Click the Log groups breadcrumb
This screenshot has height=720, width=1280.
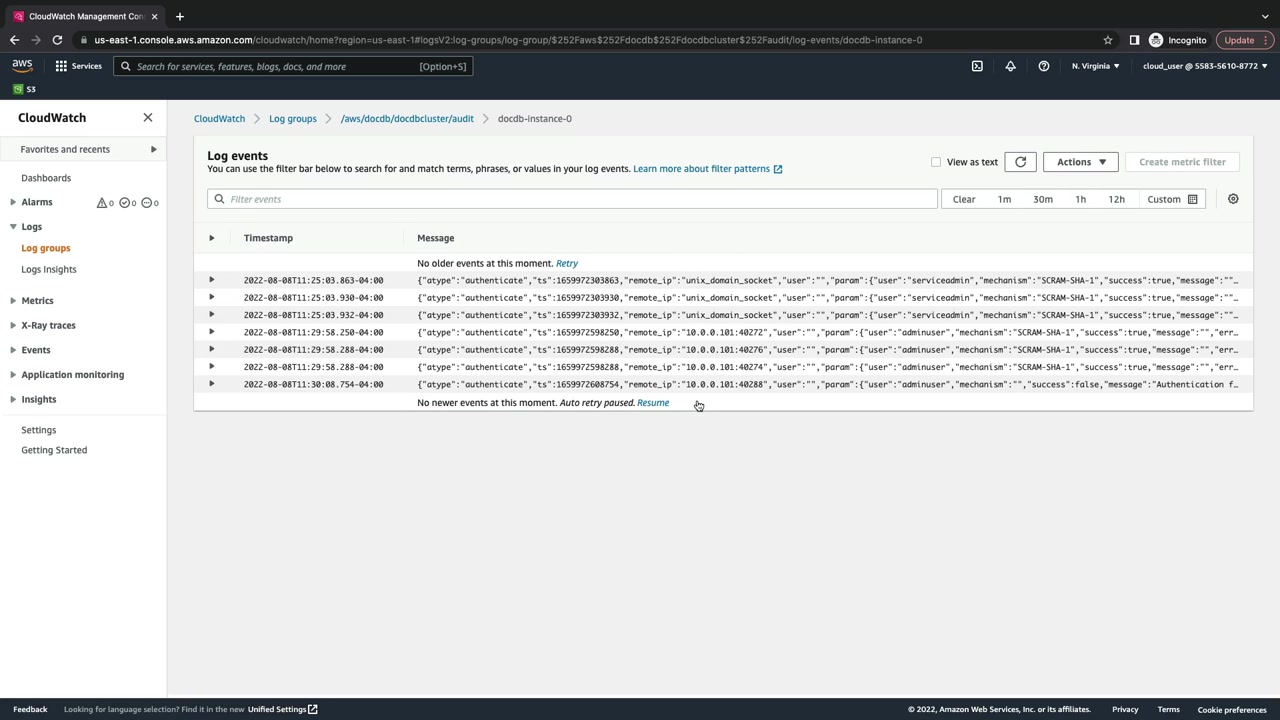tap(293, 118)
